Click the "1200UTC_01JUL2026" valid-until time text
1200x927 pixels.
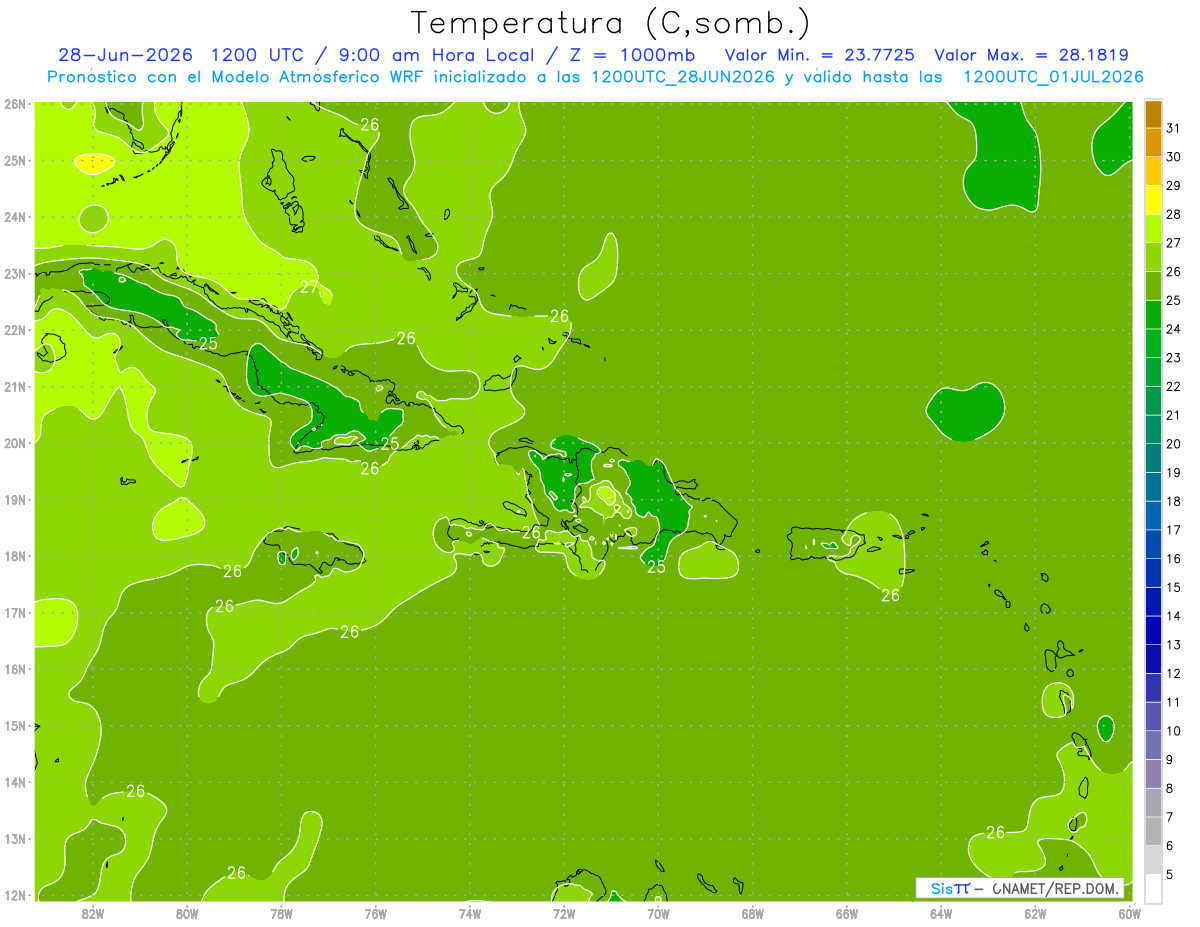tap(1053, 77)
